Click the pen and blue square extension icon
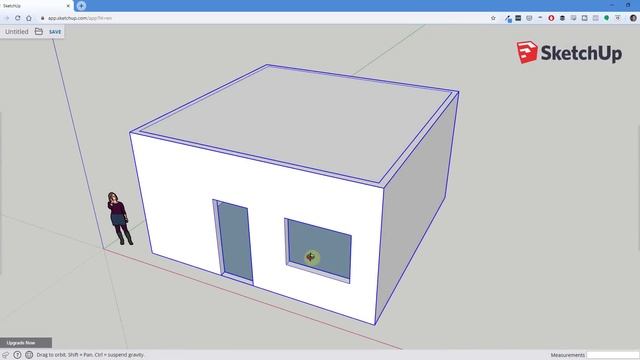640x360 pixels. (508, 18)
